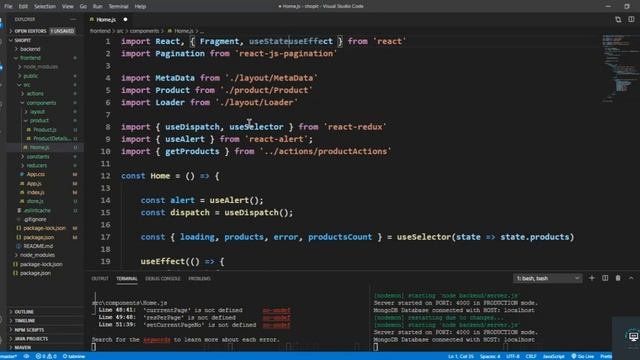The image size is (640, 360).
Task: Switch to the Output panel tab
Action: point(100,278)
